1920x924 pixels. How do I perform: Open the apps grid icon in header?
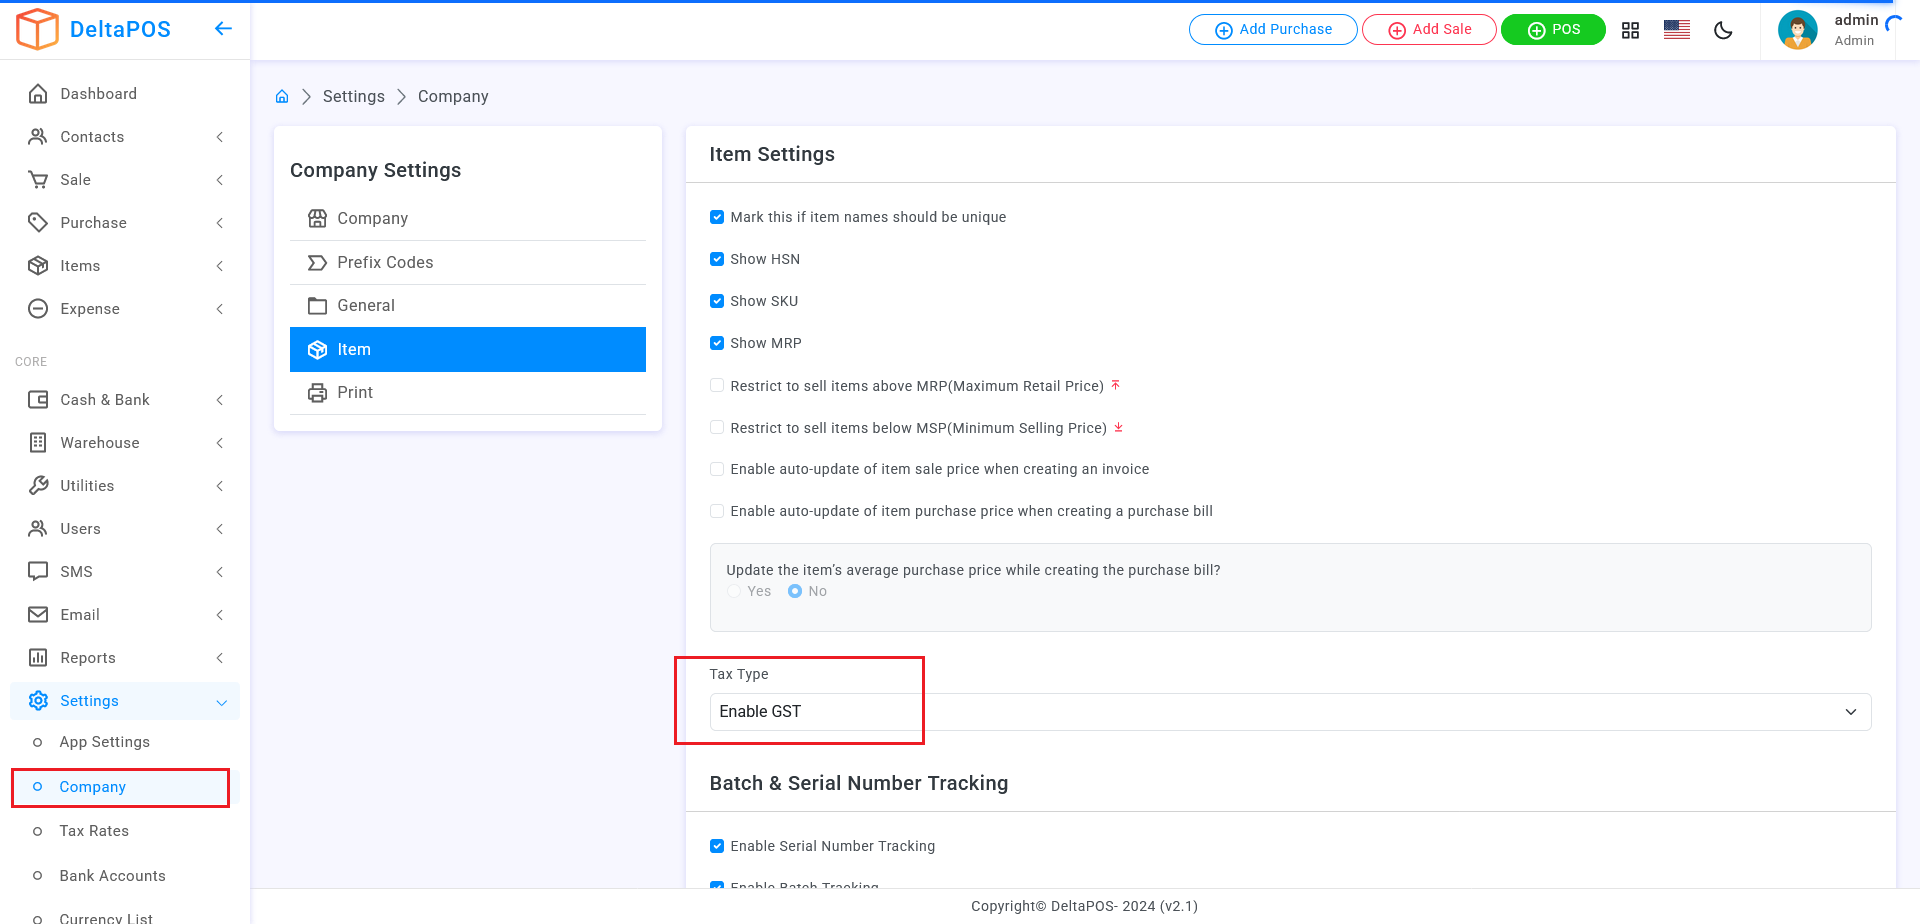tap(1630, 30)
